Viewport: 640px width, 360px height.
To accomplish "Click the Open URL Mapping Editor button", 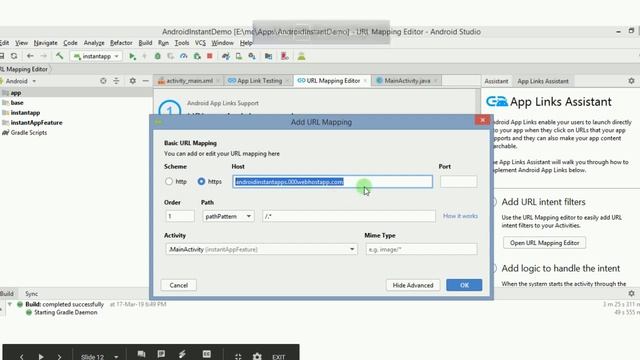I will click(544, 243).
